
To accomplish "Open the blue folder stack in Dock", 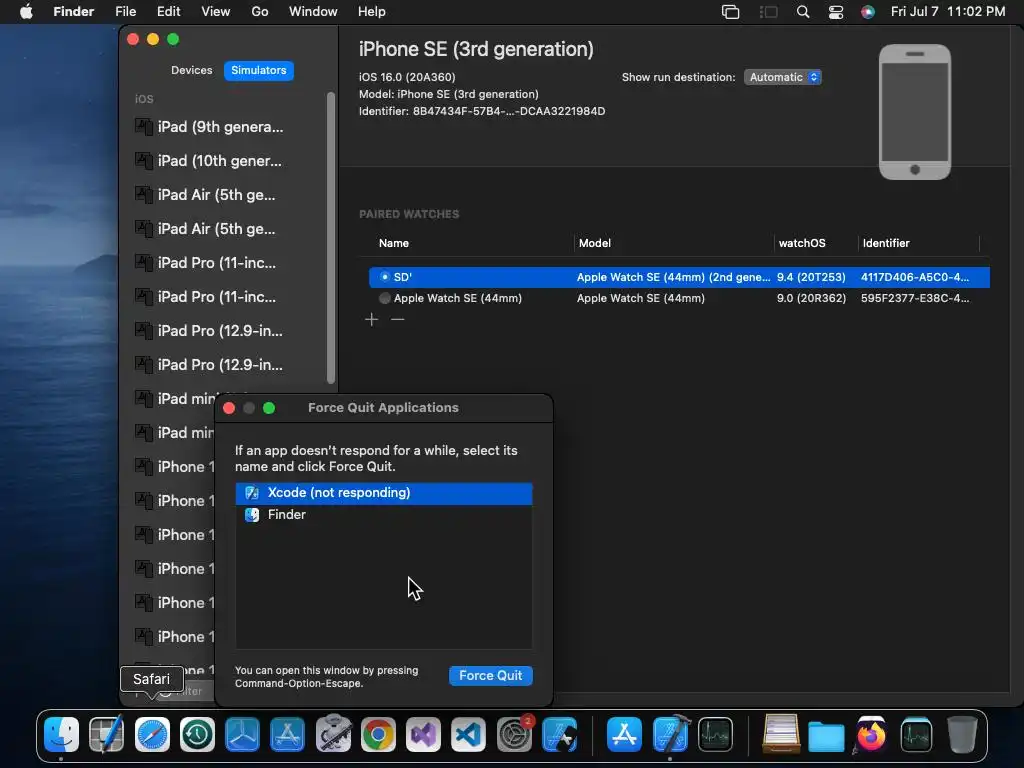I will coord(825,736).
